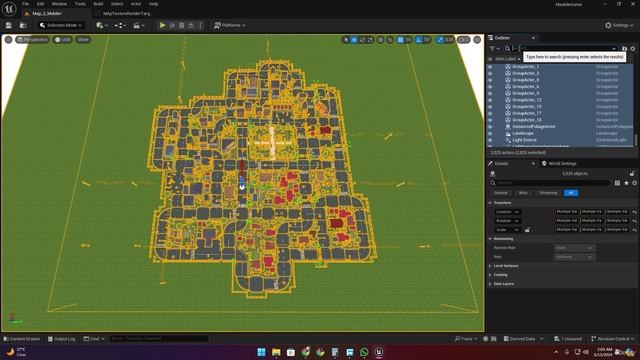Open the viewport Show menu
The width and height of the screenshot is (640, 360).
point(83,40)
